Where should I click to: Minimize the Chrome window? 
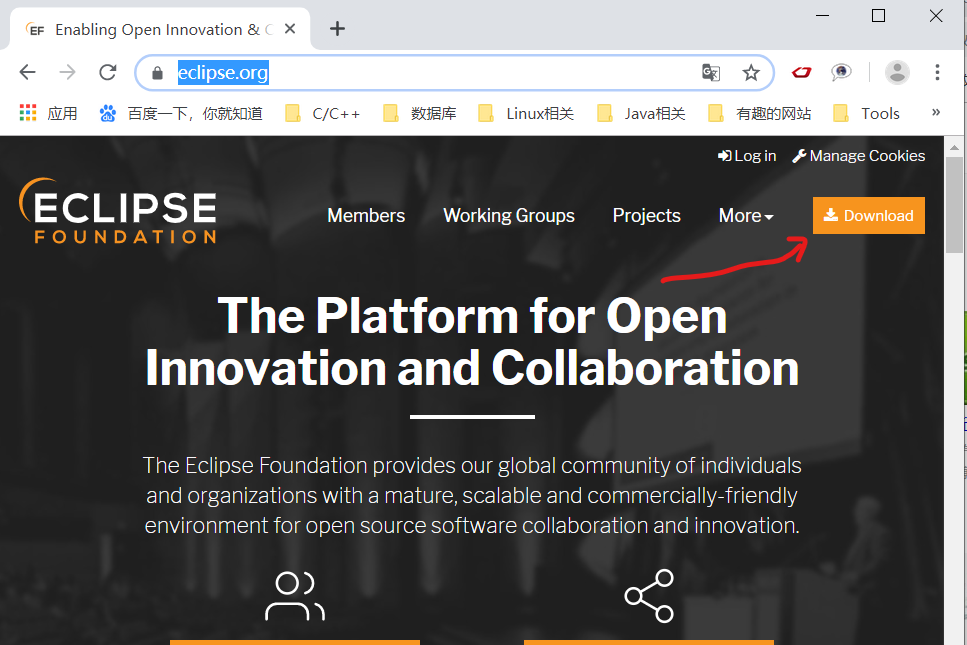point(822,15)
